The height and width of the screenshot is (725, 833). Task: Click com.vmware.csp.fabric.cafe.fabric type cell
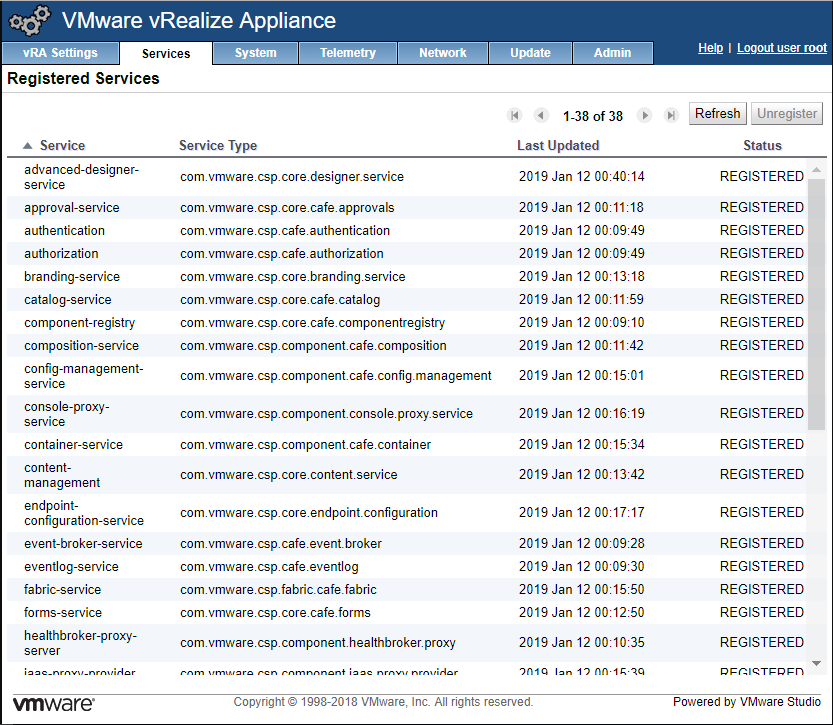coord(278,590)
